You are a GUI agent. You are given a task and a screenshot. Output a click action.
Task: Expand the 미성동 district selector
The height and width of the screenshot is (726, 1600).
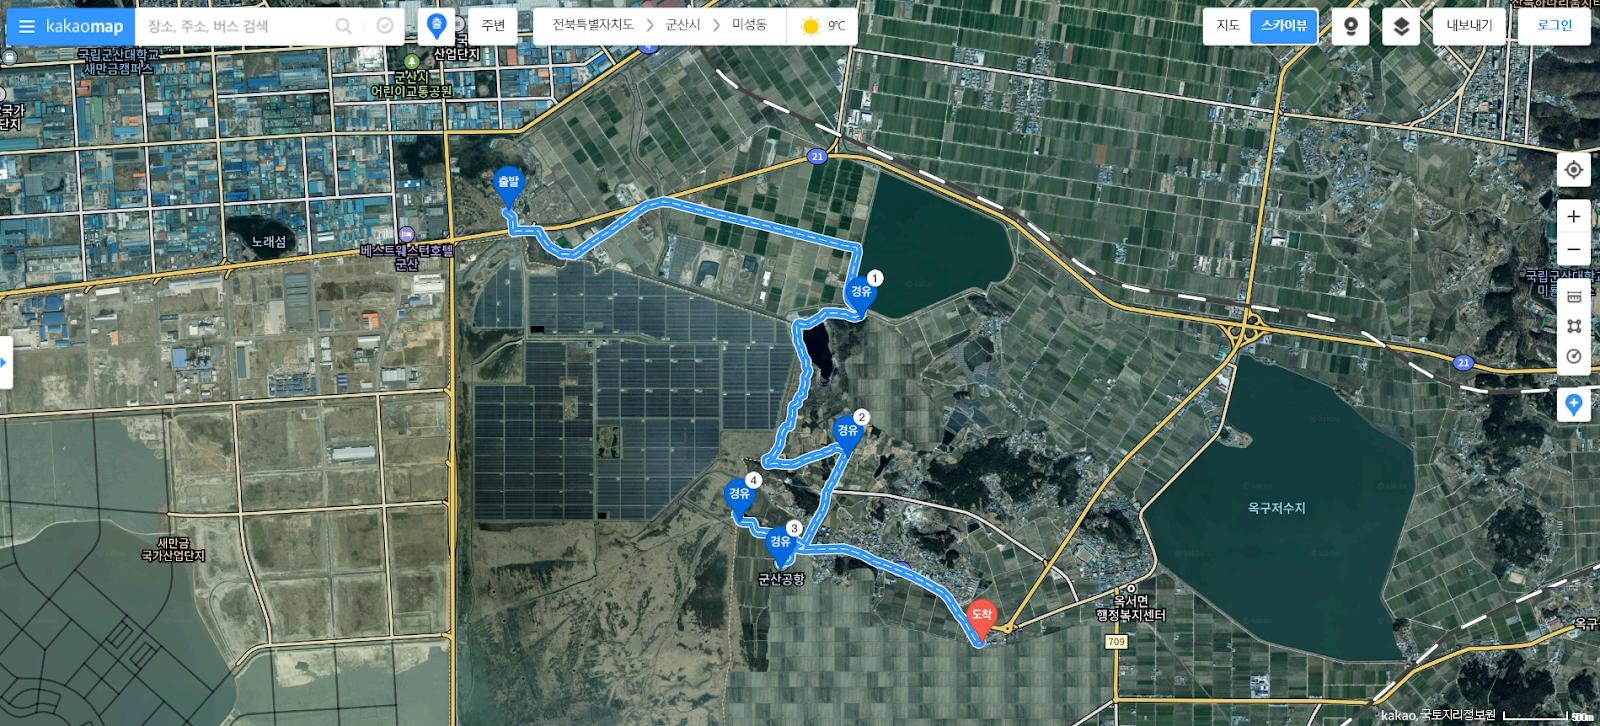tap(749, 25)
